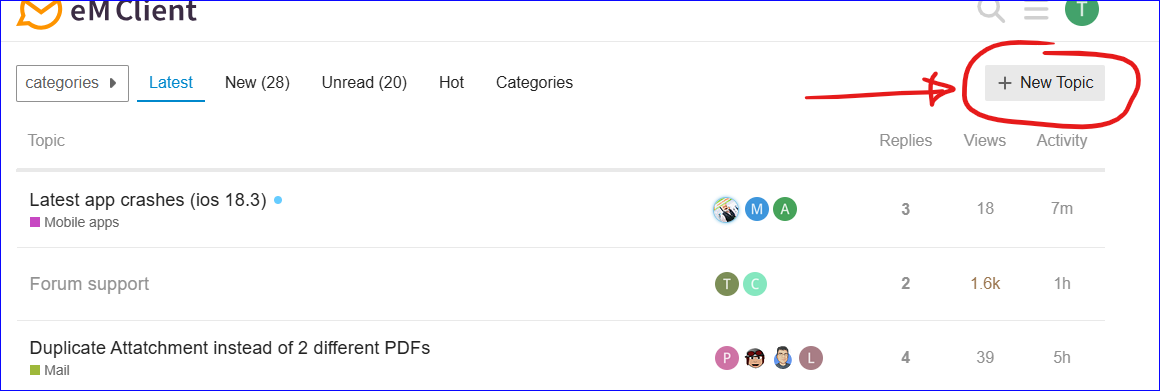Click the green A poster avatar
This screenshot has height=391, width=1160.
click(x=785, y=210)
